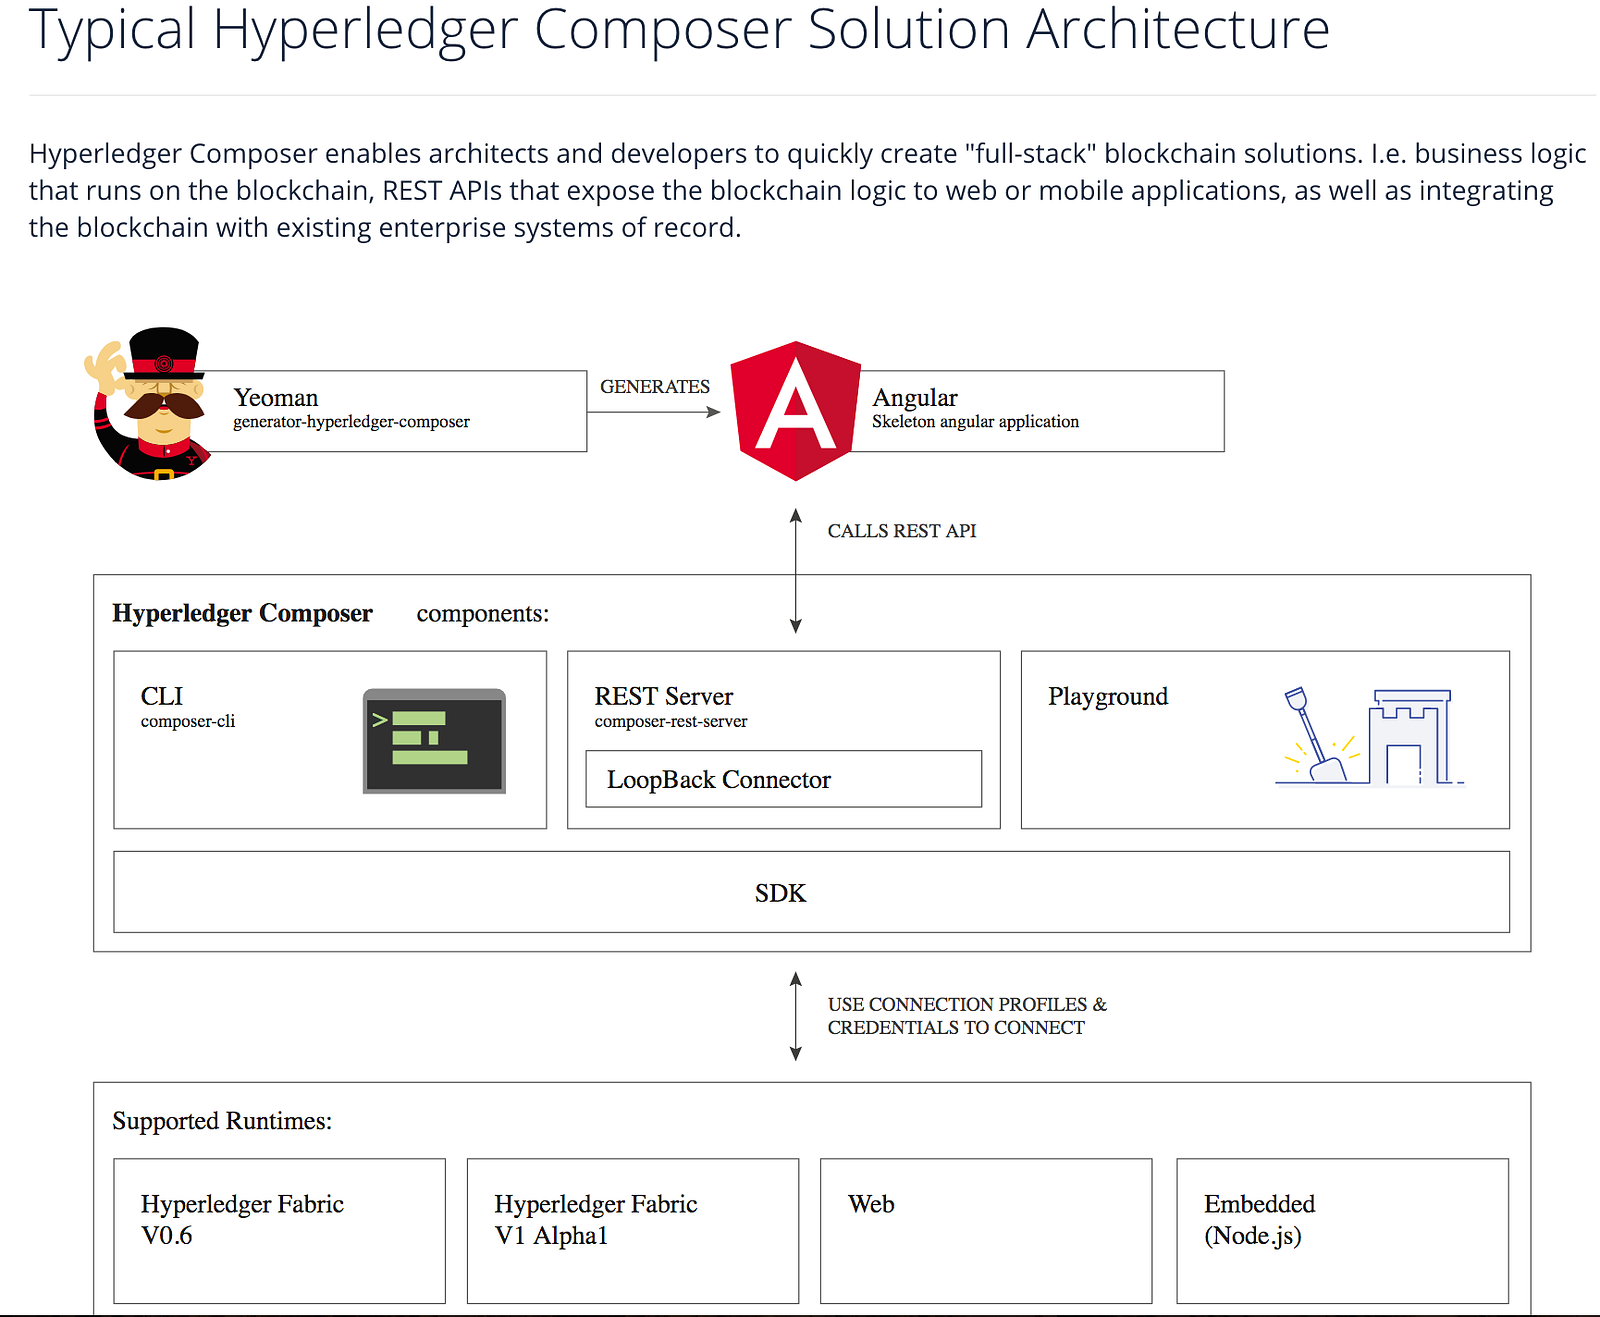Click the 'REST Server' title text
This screenshot has width=1600, height=1317.
(x=664, y=696)
